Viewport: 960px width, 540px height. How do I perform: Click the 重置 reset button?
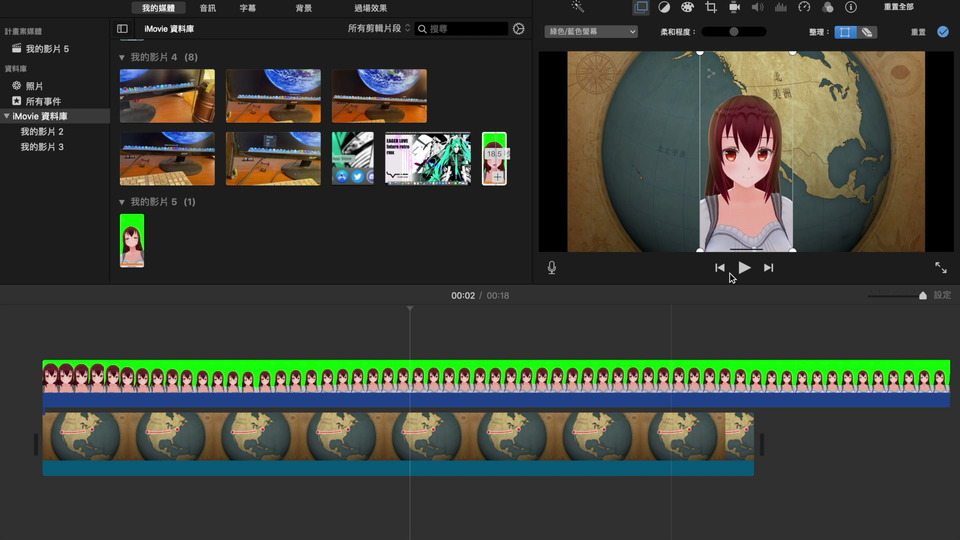tap(918, 32)
